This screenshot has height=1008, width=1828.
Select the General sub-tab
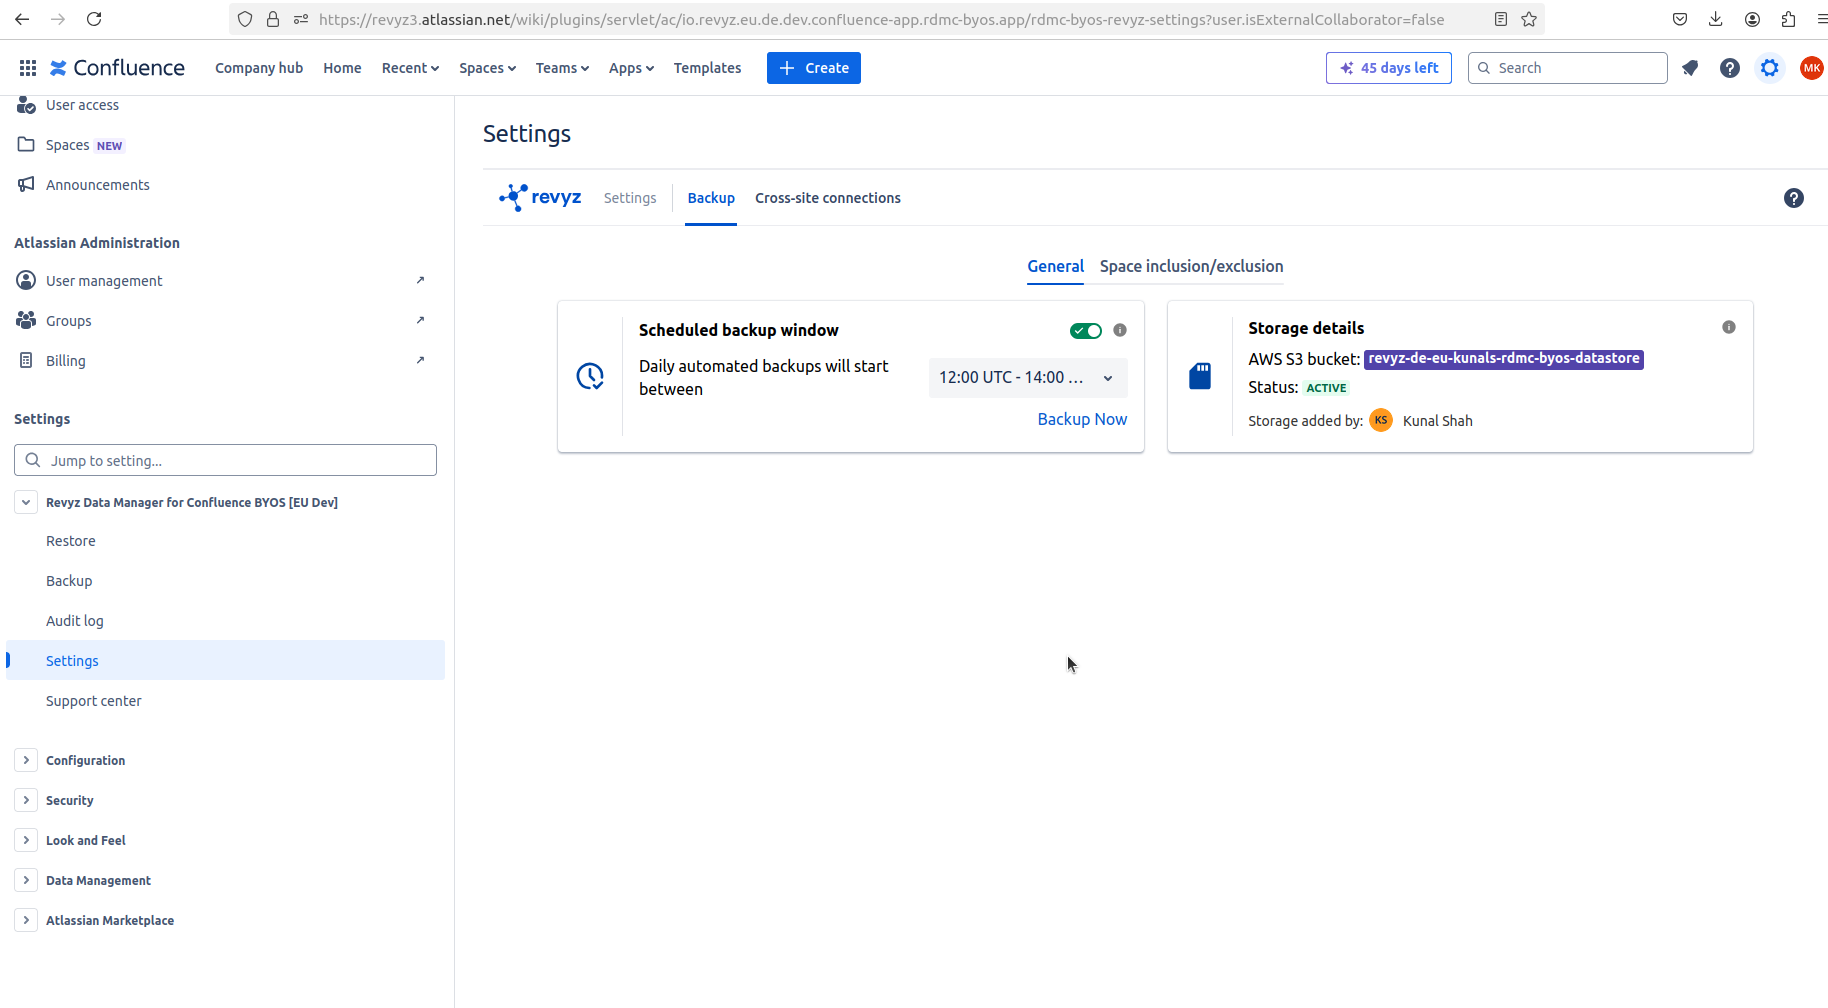(1055, 266)
